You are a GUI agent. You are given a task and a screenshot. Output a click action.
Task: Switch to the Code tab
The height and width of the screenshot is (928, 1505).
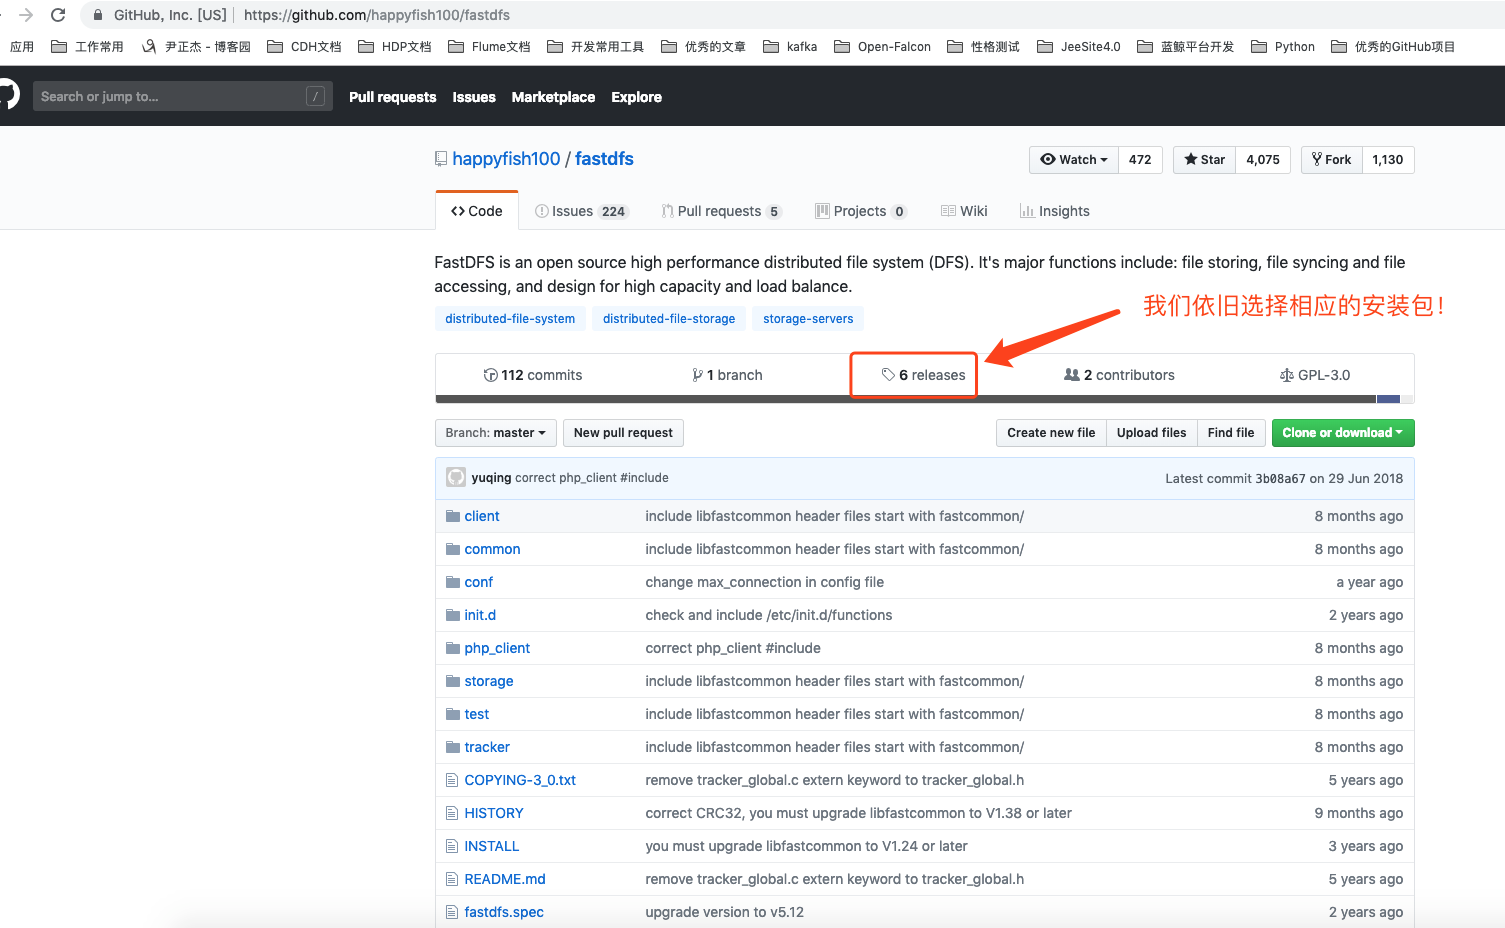[477, 211]
